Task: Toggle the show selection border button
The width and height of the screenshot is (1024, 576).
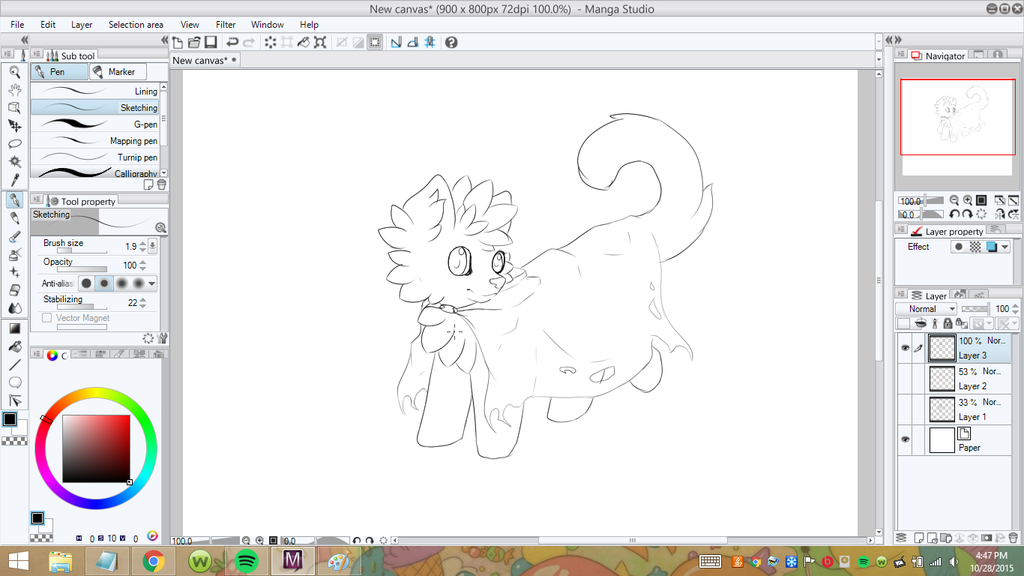Action: pos(374,42)
